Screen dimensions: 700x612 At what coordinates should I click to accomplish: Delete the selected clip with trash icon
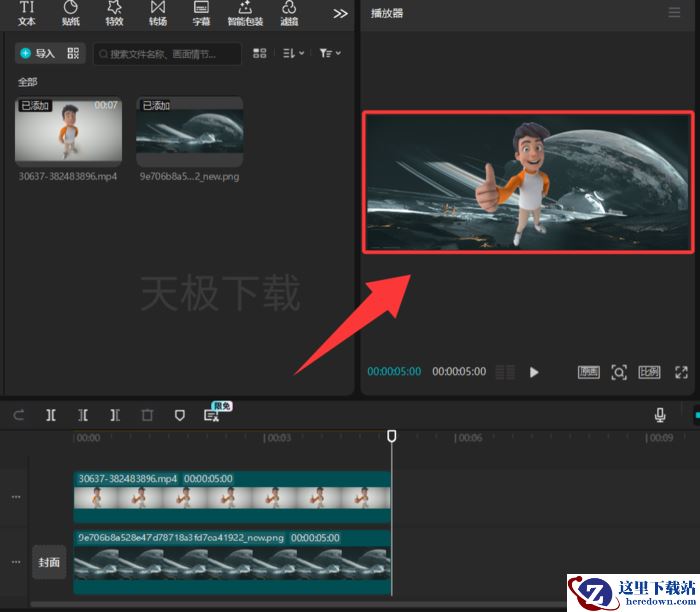(x=147, y=416)
